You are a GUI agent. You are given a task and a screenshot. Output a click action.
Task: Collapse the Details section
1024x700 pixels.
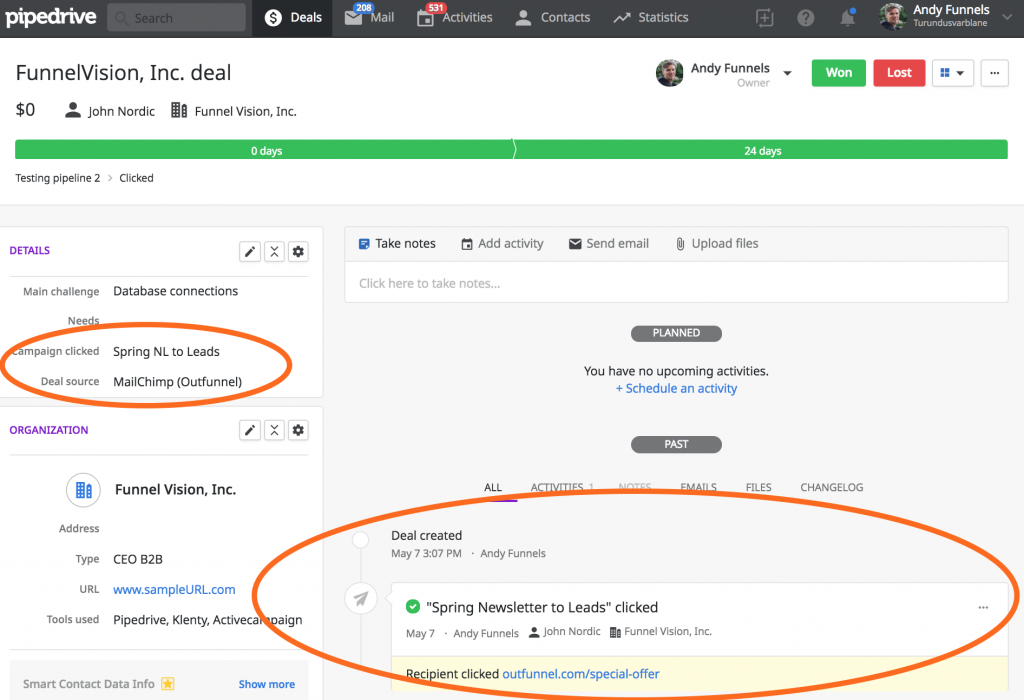(274, 251)
